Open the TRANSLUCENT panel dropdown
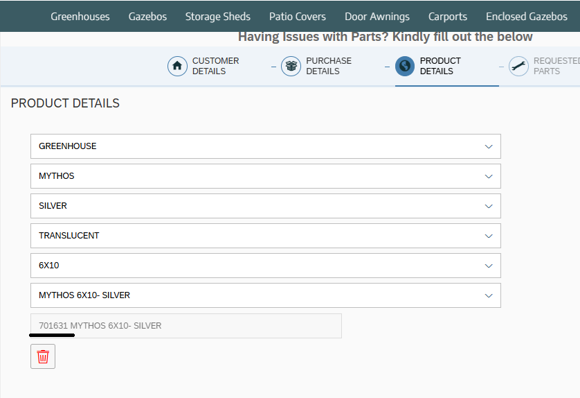The height and width of the screenshot is (398, 580). [266, 236]
